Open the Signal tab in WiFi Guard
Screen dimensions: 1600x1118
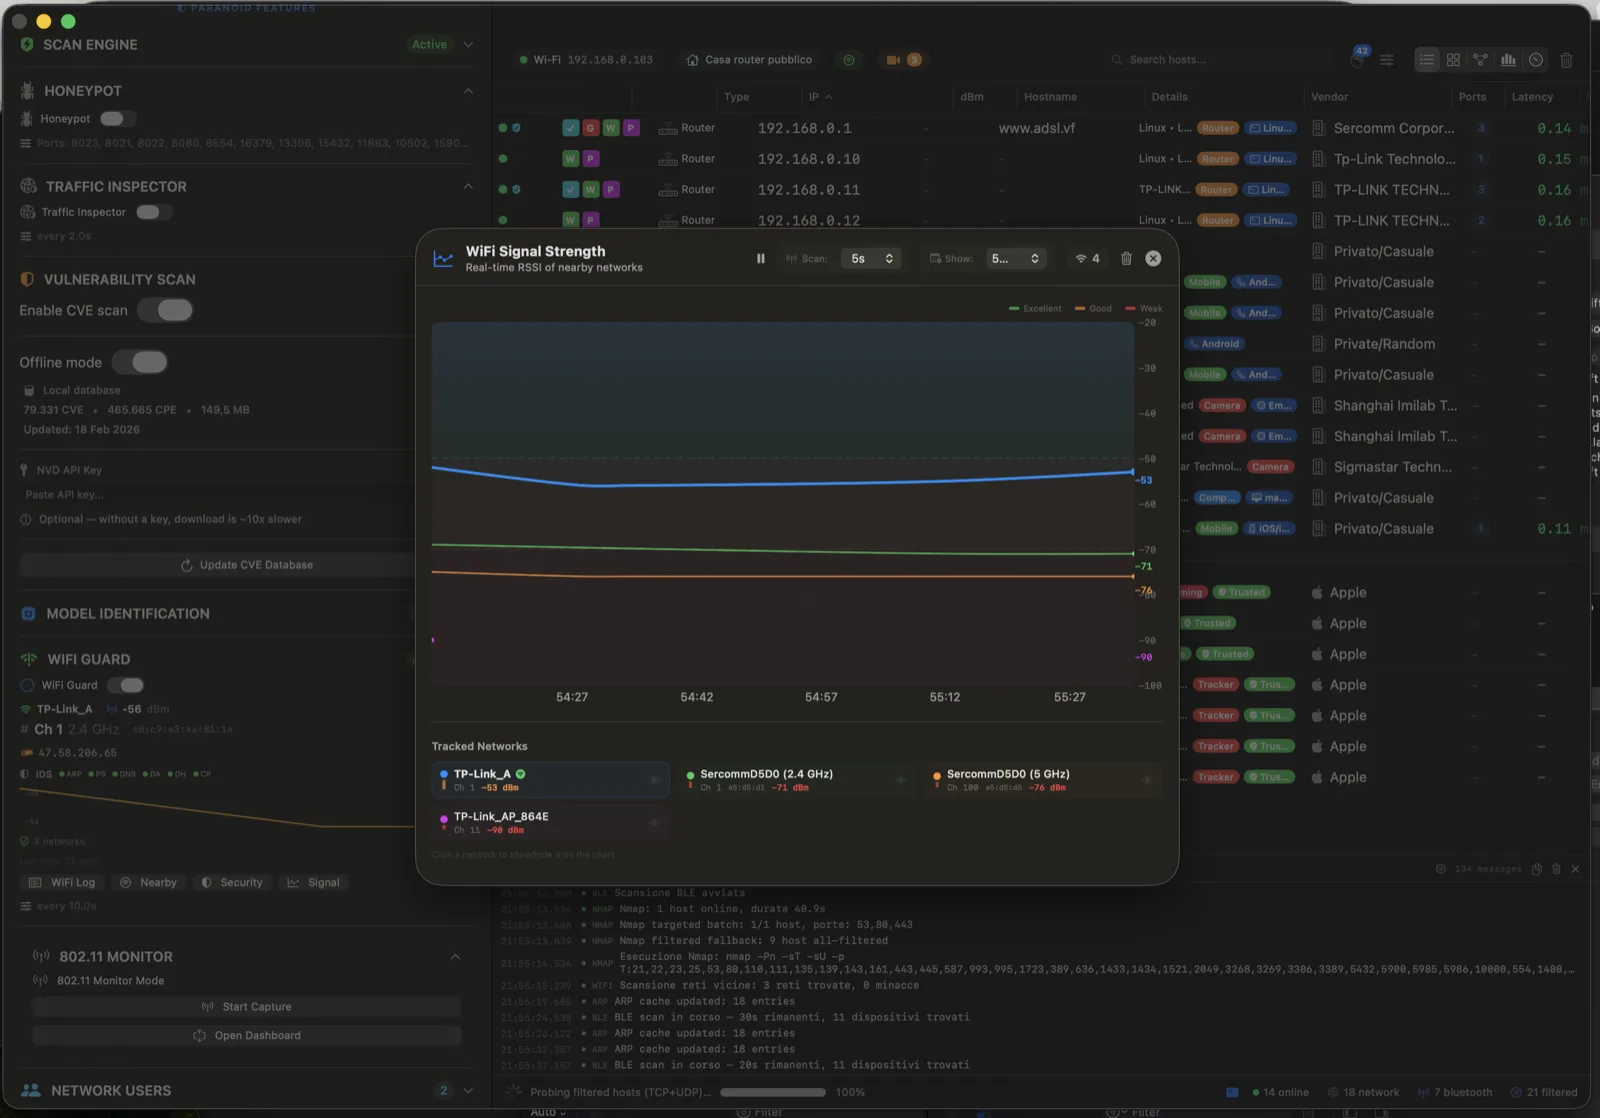[x=314, y=883]
